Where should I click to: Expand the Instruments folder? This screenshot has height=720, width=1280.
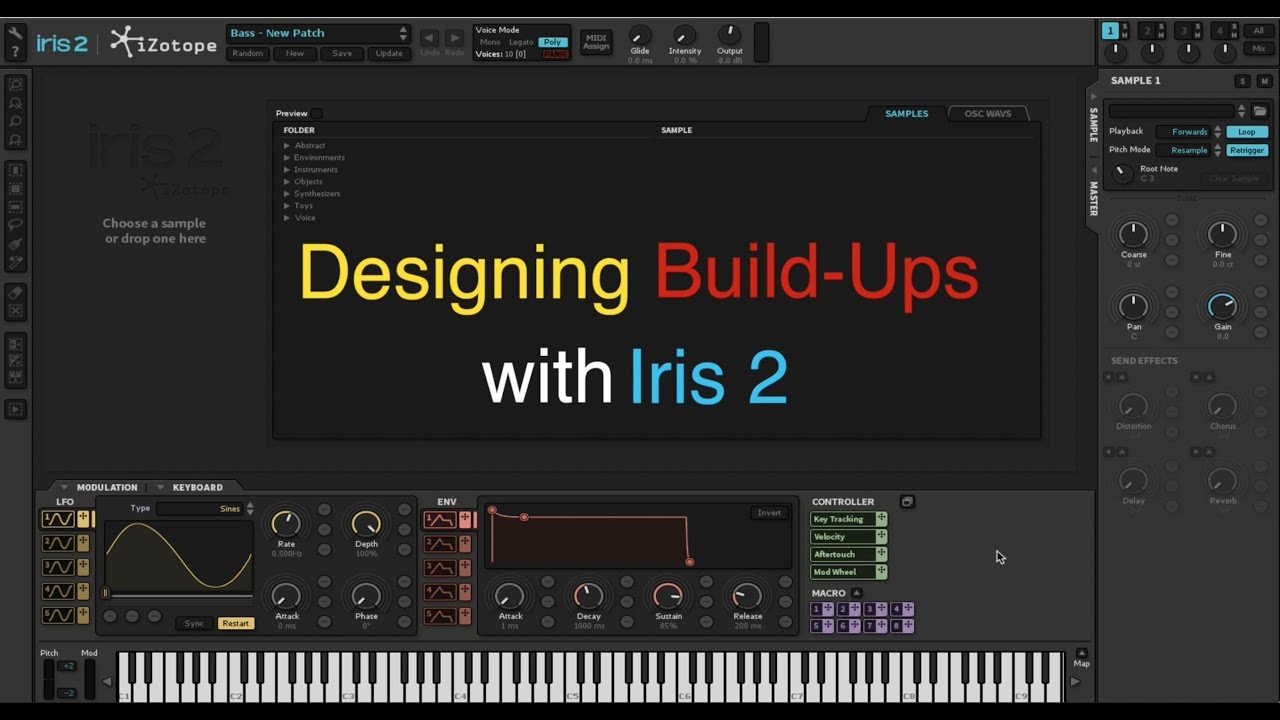287,169
